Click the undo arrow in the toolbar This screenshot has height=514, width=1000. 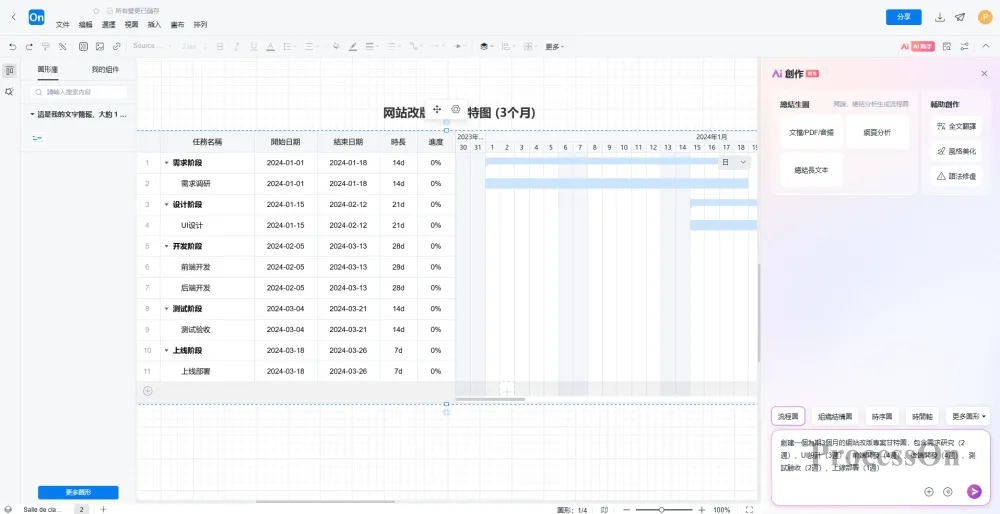tap(13, 46)
